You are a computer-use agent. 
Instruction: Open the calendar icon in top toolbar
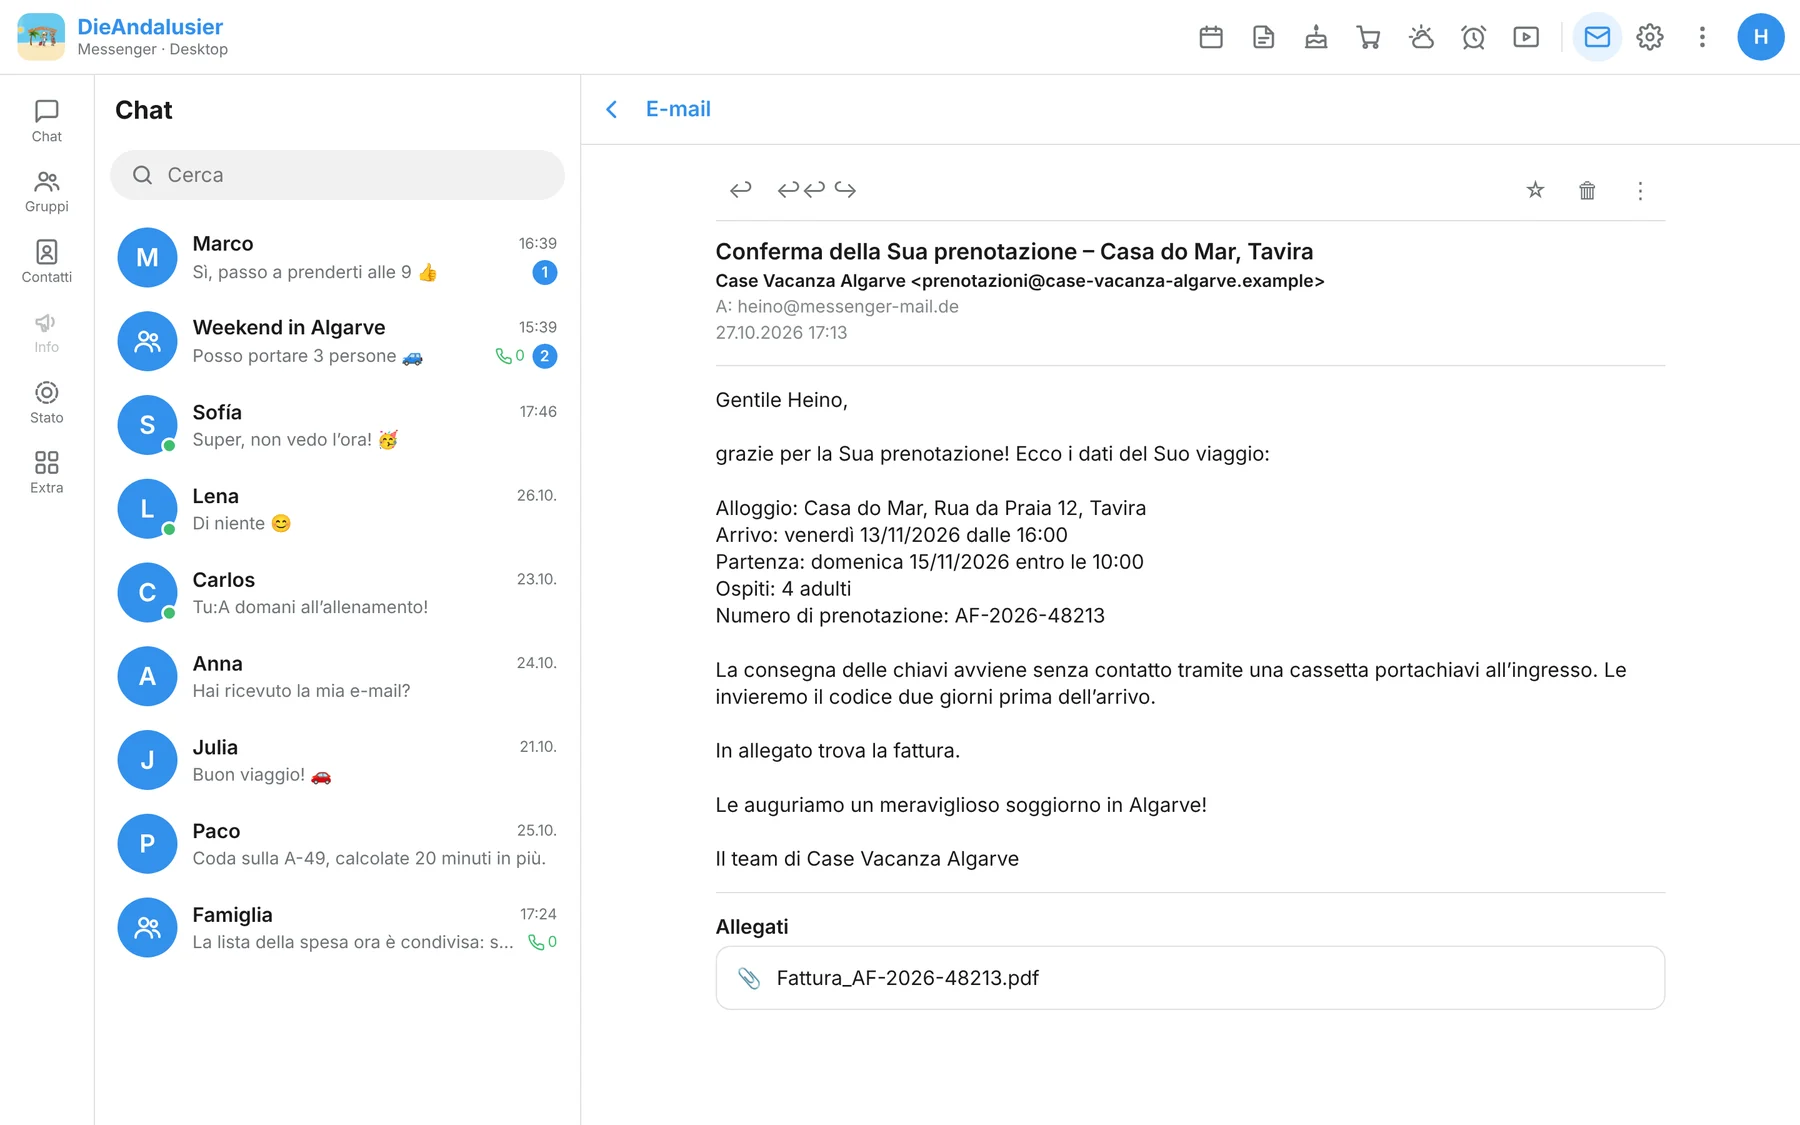click(x=1211, y=37)
